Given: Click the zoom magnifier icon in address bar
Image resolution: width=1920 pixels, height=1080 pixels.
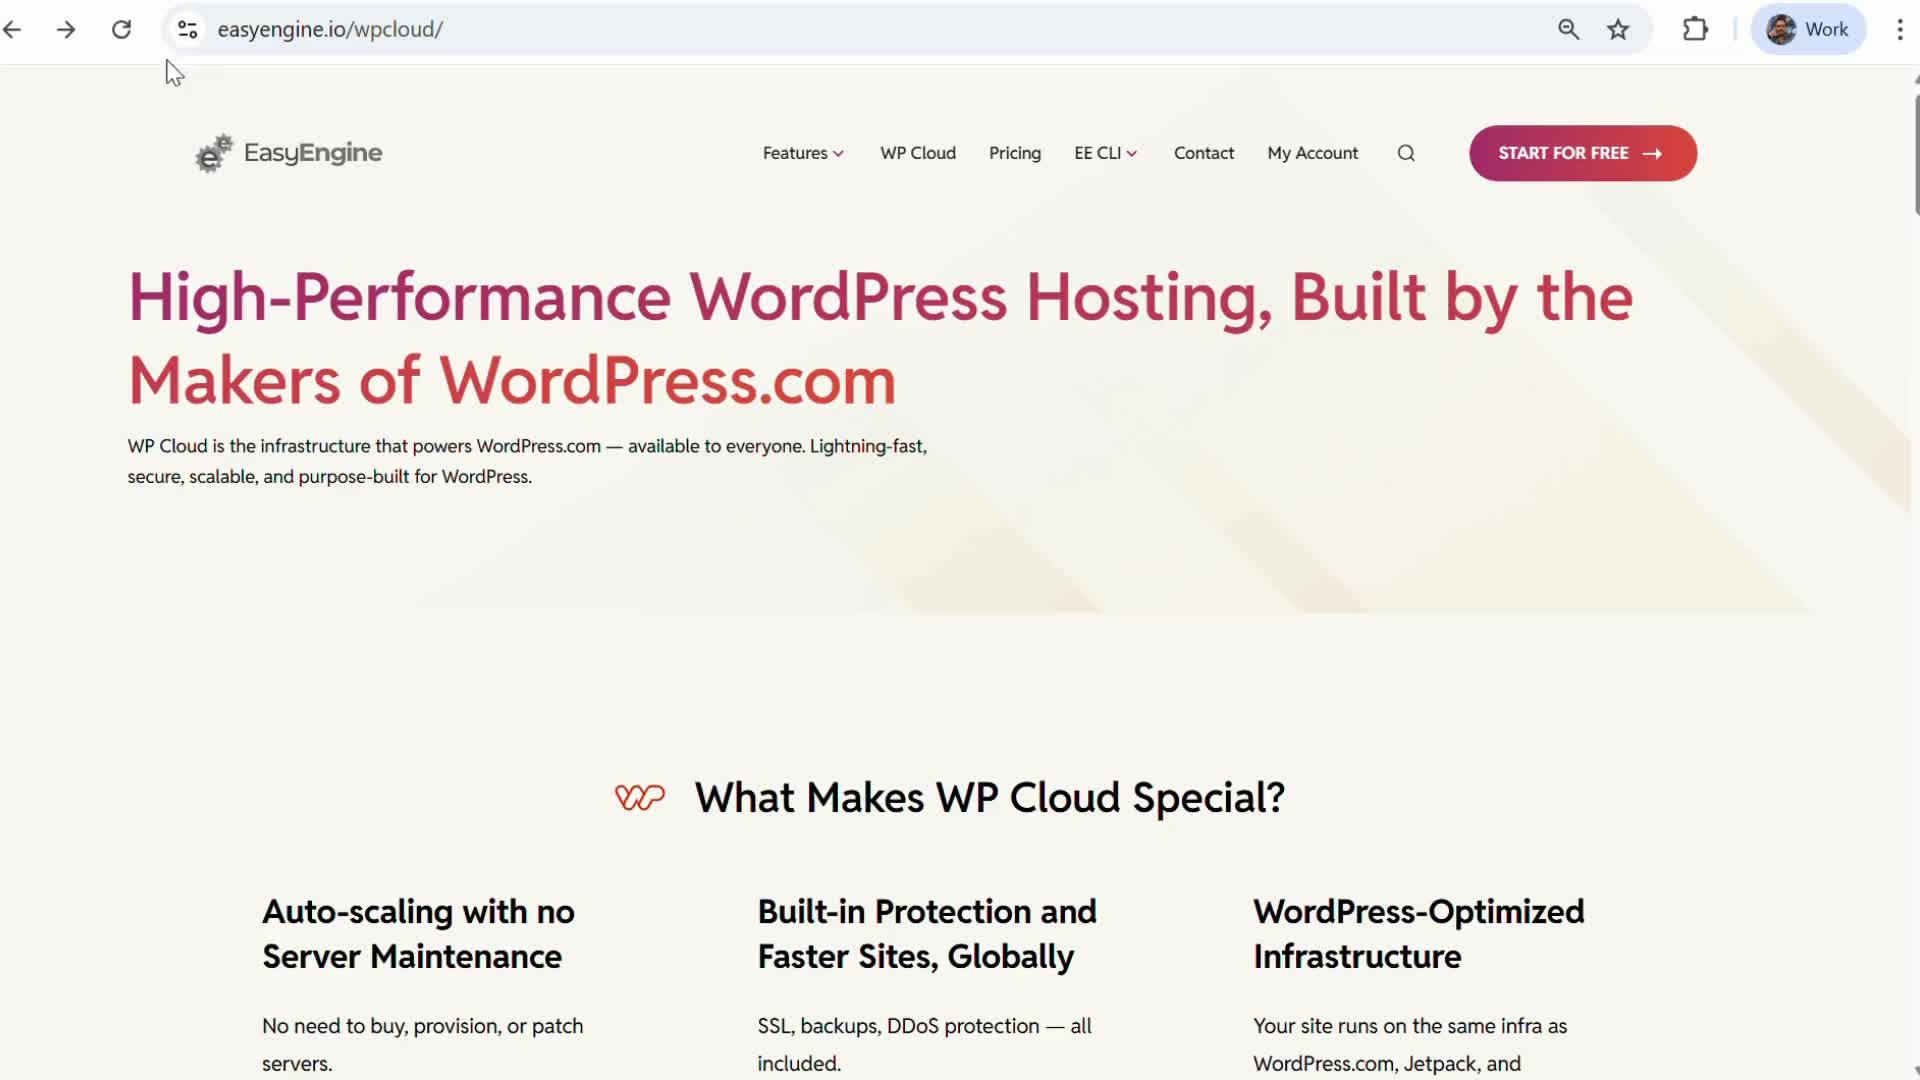Looking at the screenshot, I should tap(1568, 29).
